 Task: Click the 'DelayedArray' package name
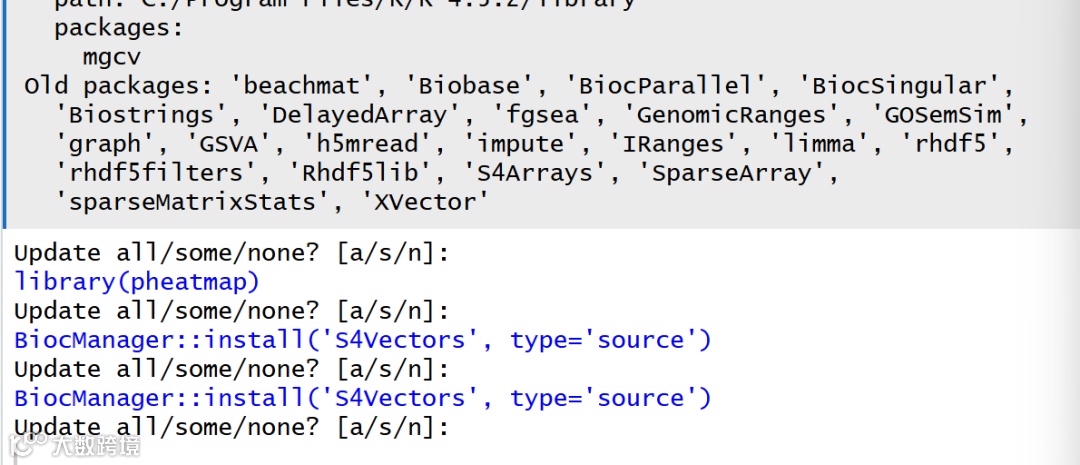click(361, 115)
